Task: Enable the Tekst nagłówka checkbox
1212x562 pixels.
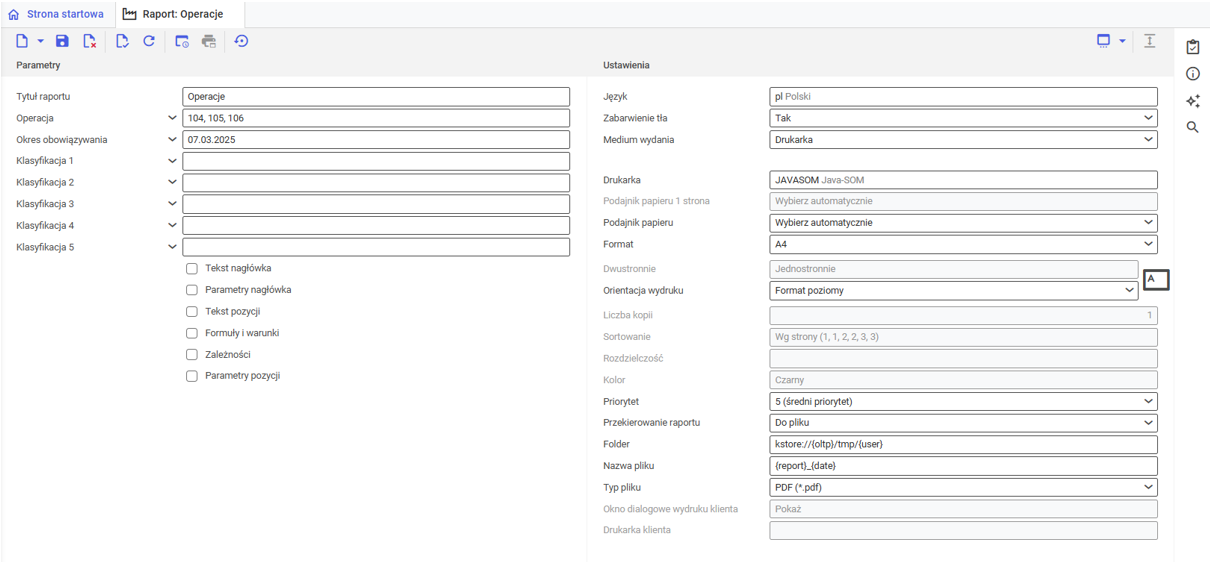Action: (192, 269)
